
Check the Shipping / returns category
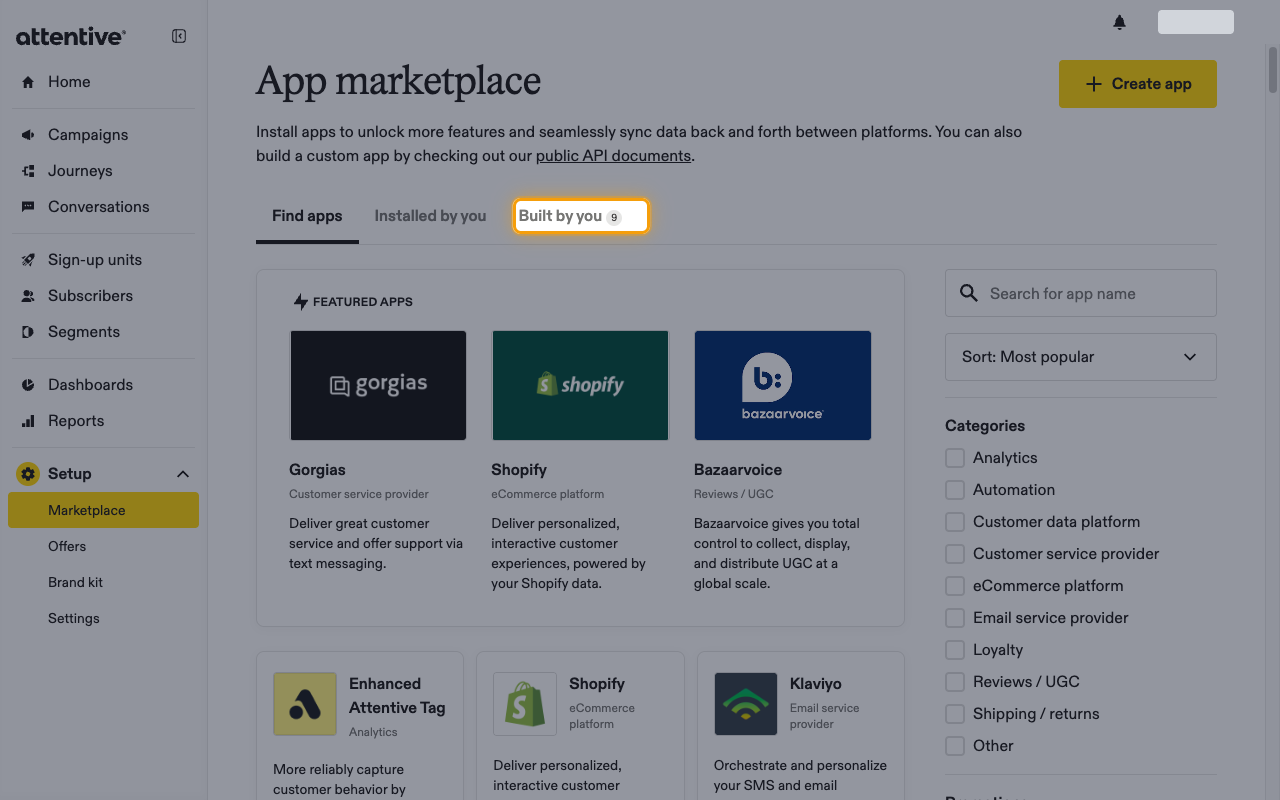[955, 714]
